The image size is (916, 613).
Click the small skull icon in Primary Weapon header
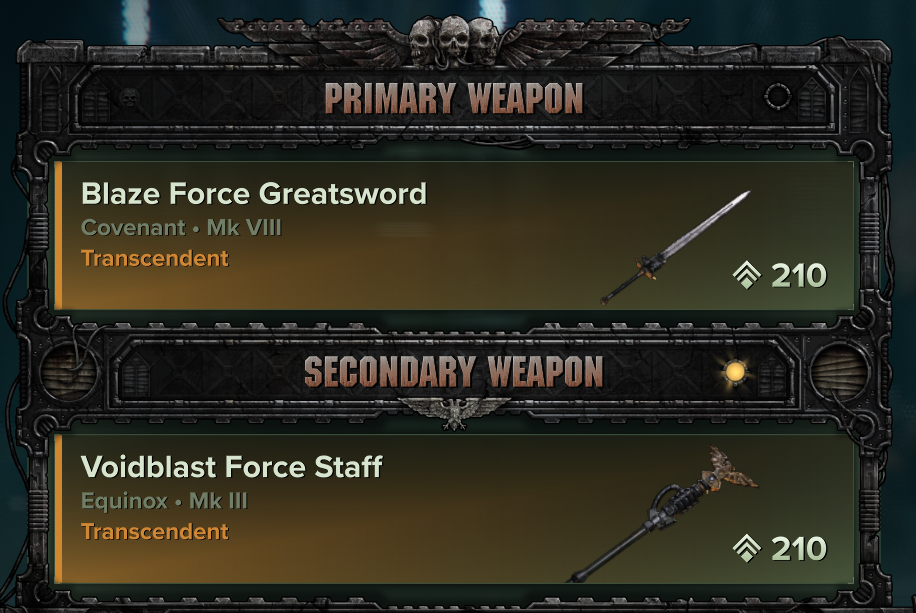pos(129,97)
